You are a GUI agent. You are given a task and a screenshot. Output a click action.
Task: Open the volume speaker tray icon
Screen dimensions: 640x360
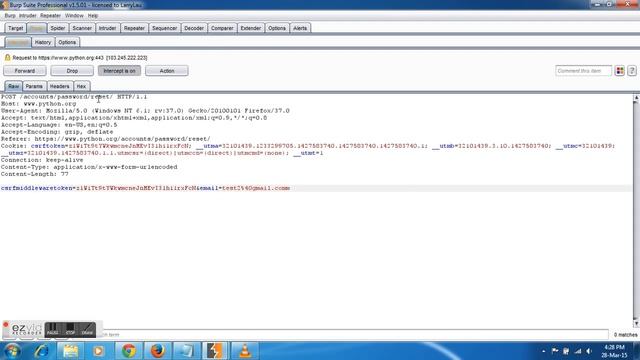589,351
